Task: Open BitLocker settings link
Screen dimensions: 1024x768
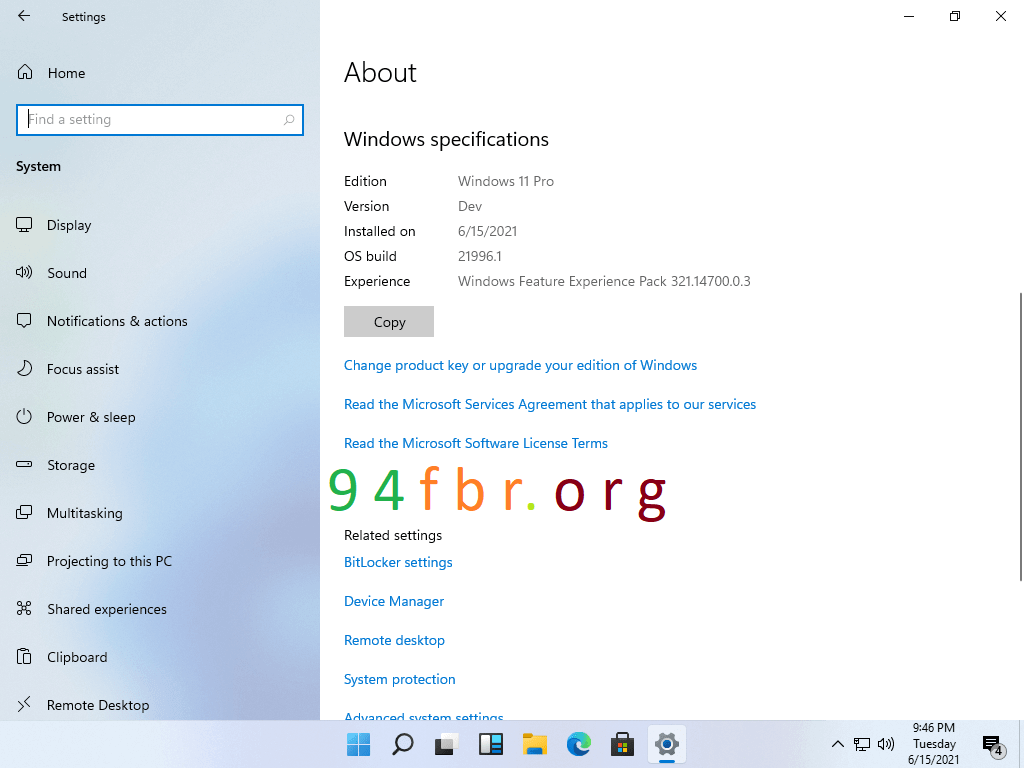Action: (x=398, y=562)
